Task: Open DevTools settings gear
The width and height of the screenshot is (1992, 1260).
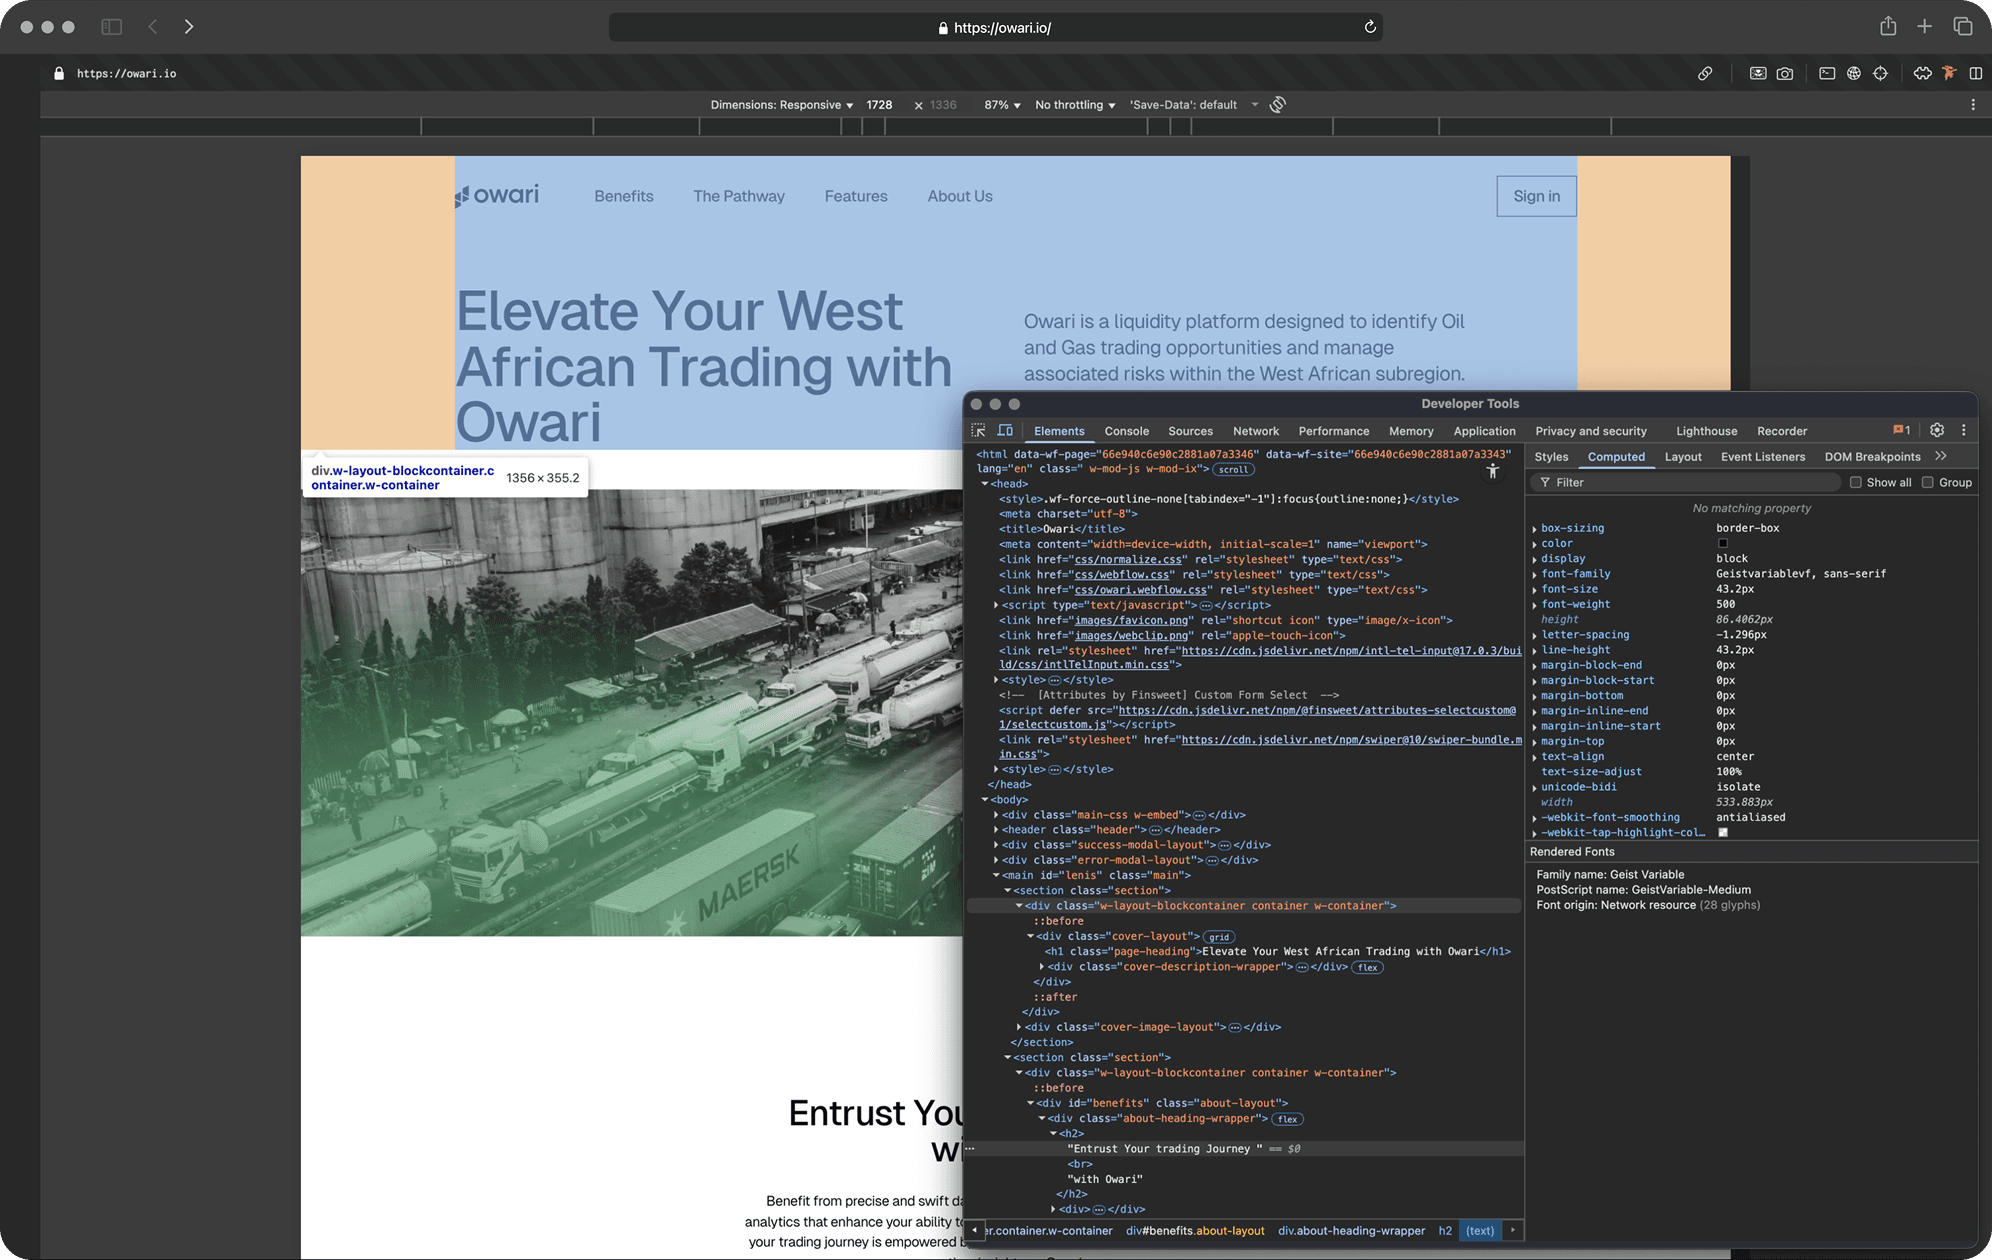Action: tap(1937, 430)
